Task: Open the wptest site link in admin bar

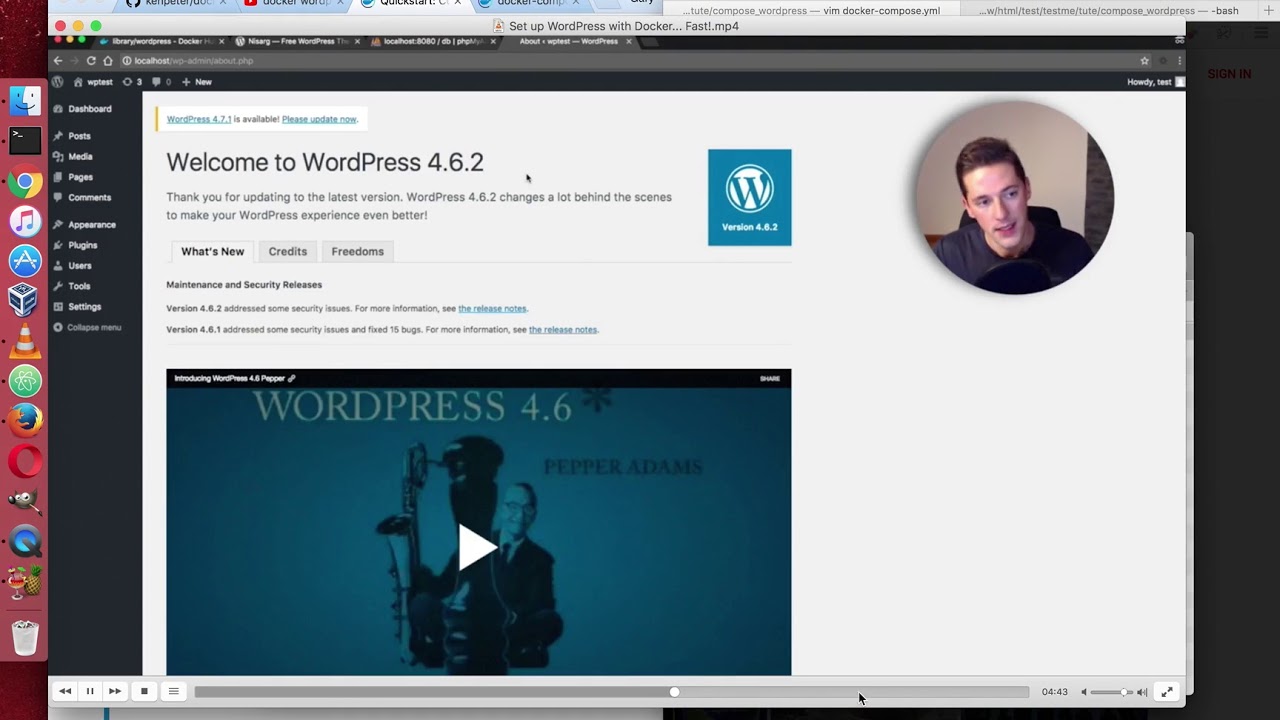Action: (x=93, y=81)
